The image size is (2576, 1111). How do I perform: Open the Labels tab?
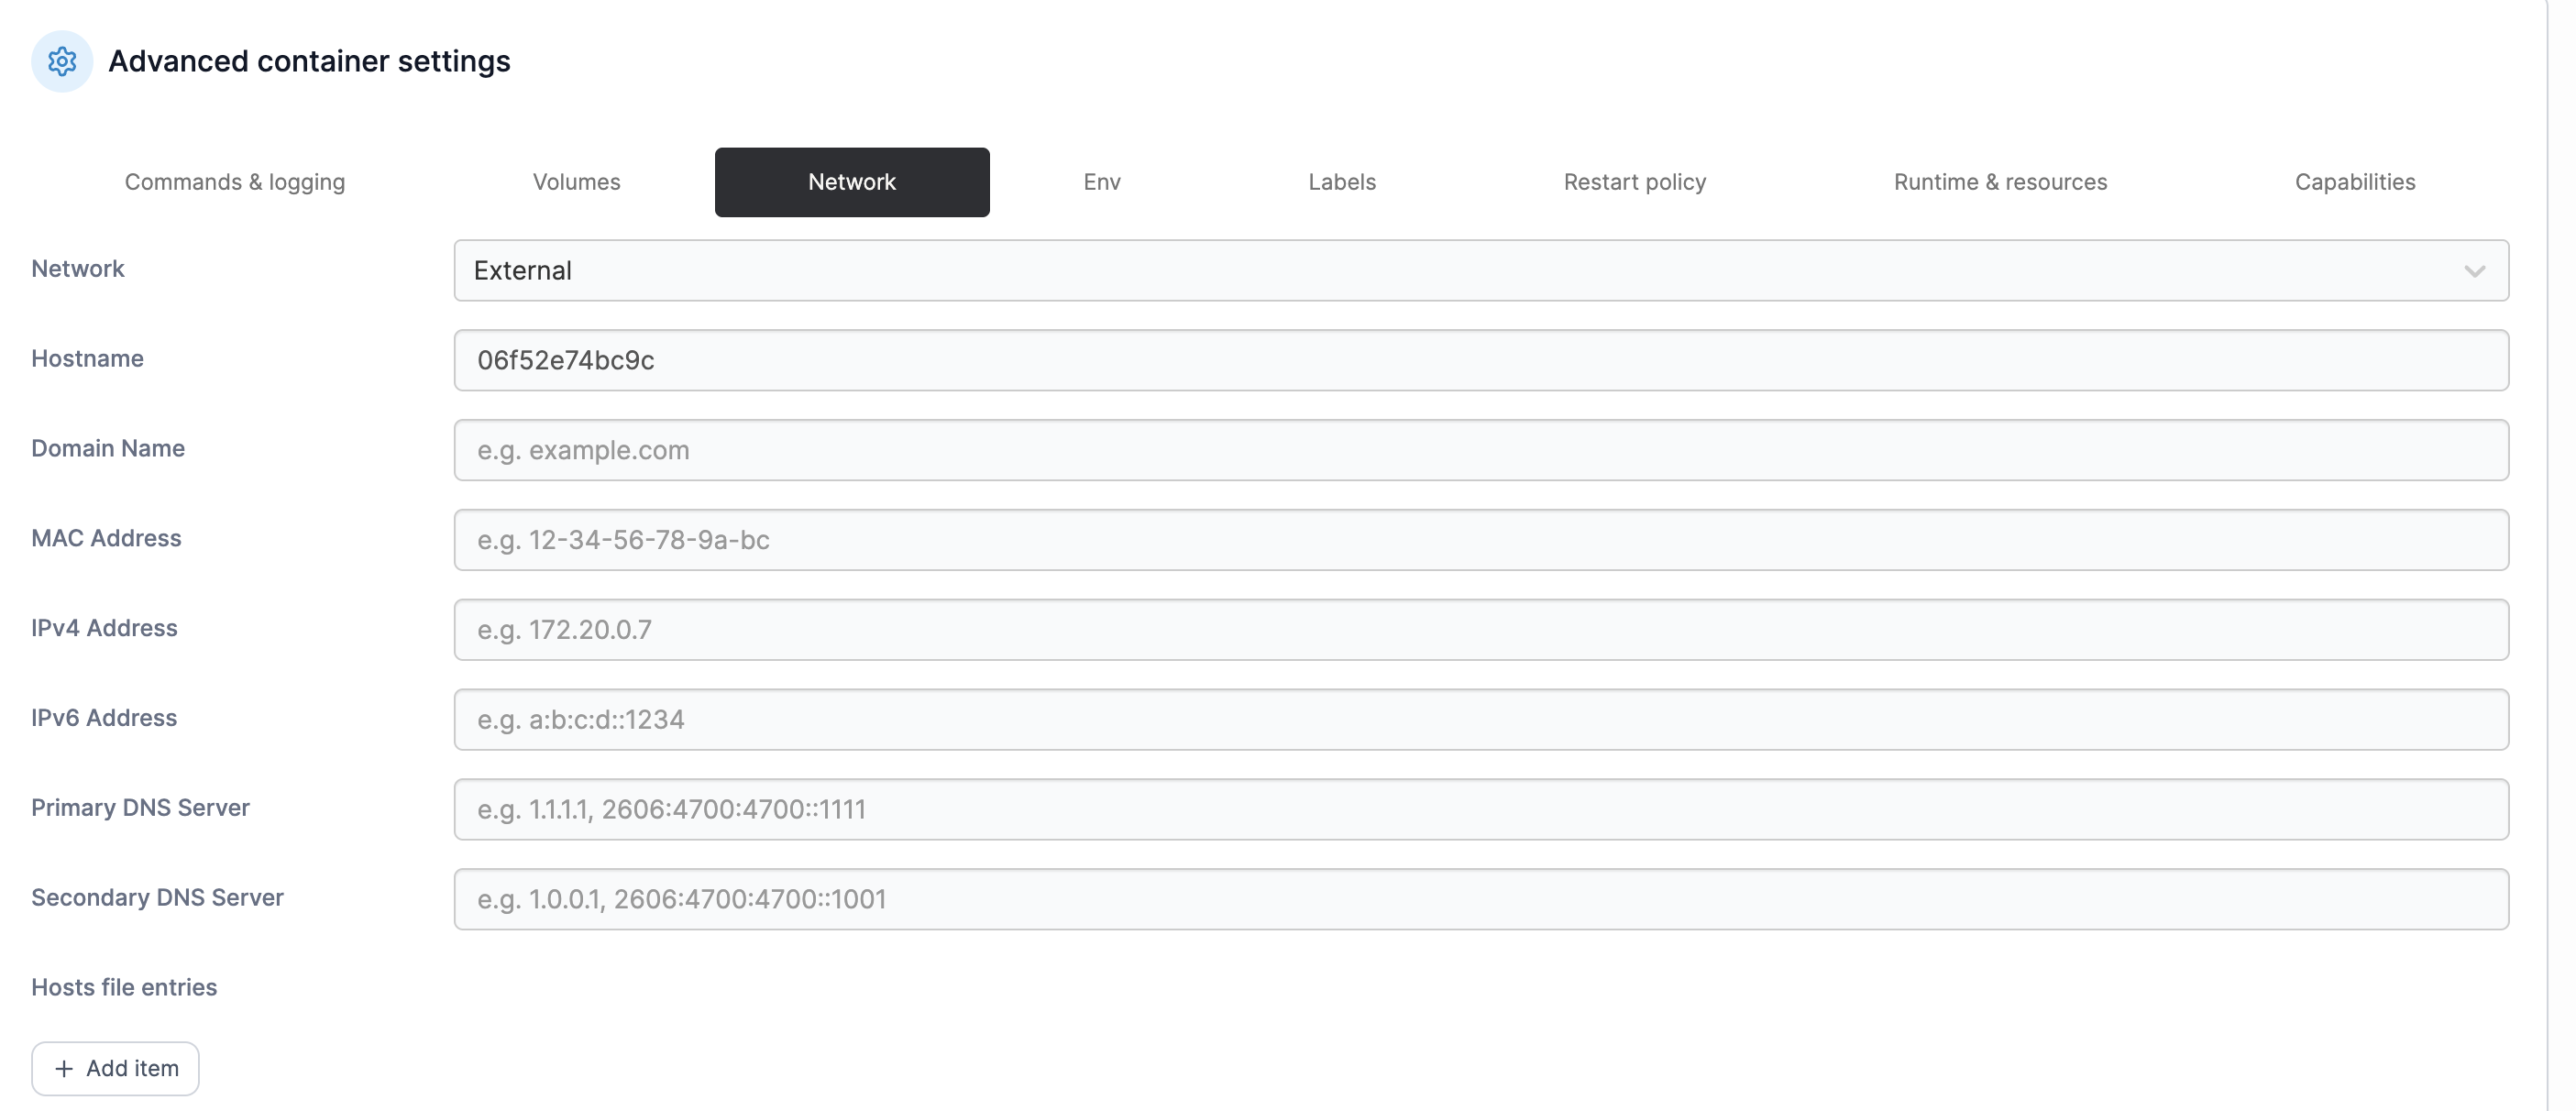point(1342,182)
